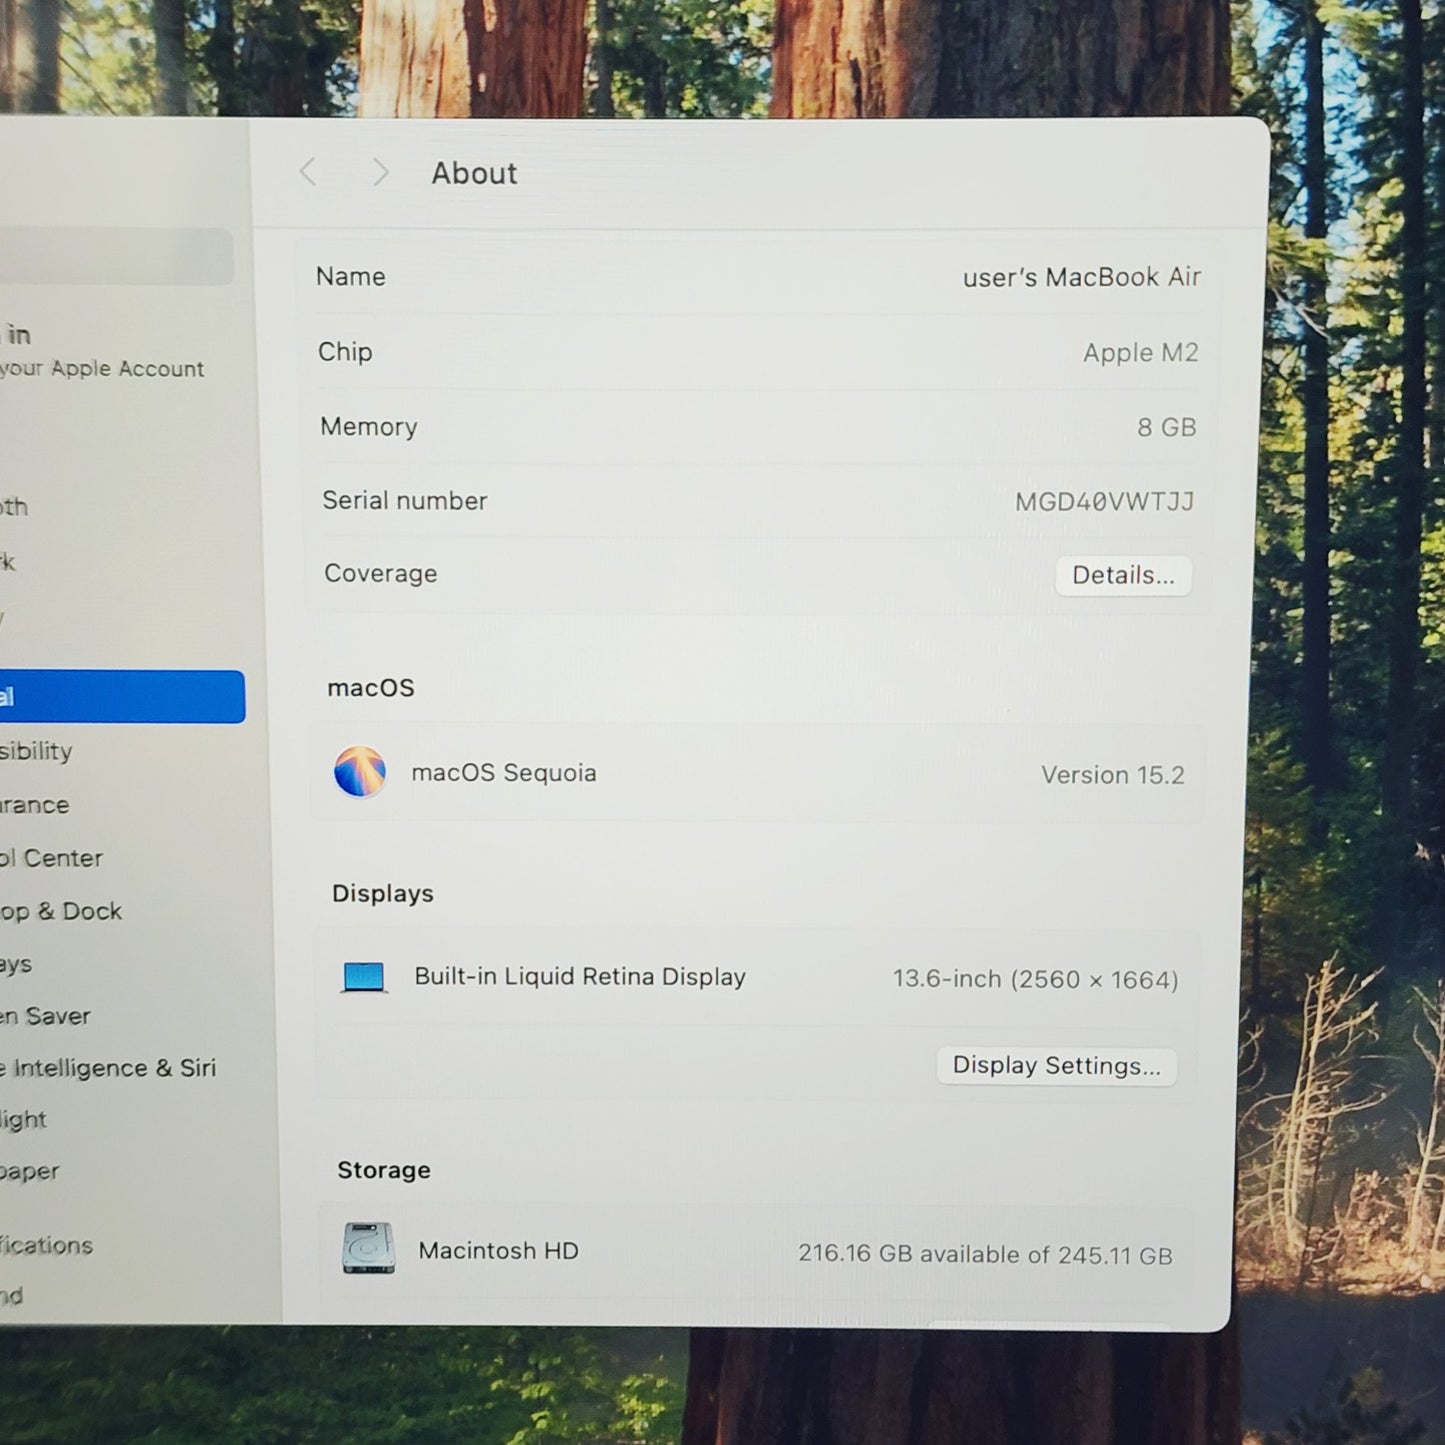Open Wallpaper in the sidebar
Viewport: 1445px width, 1445px height.
click(30, 1171)
